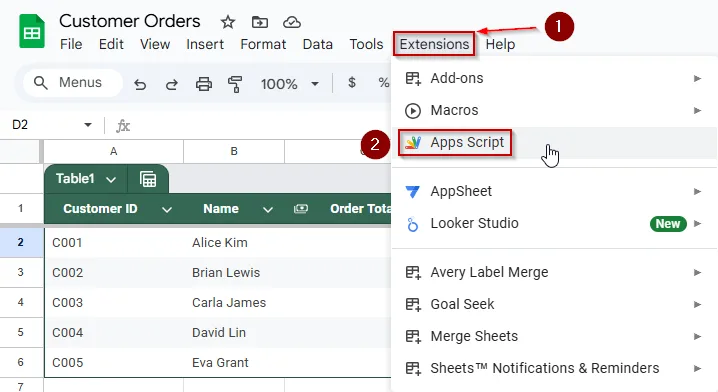Viewport: 718px width, 392px height.
Task: Click the move to folder icon
Action: coord(260,22)
